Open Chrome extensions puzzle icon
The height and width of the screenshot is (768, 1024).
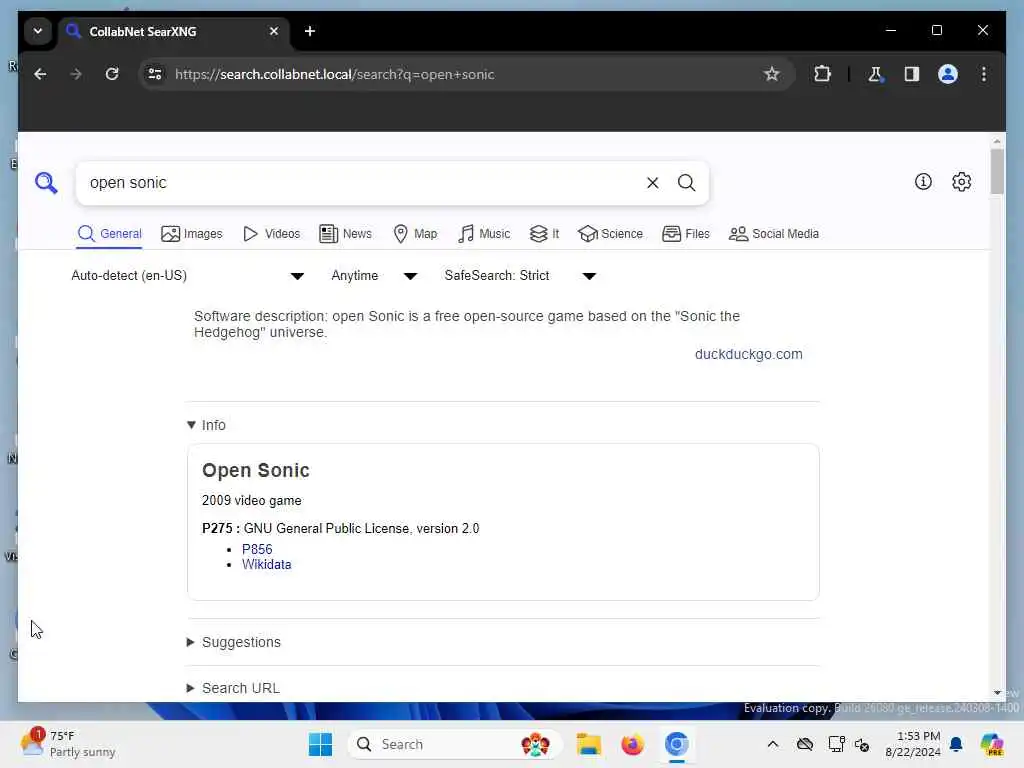click(x=822, y=74)
